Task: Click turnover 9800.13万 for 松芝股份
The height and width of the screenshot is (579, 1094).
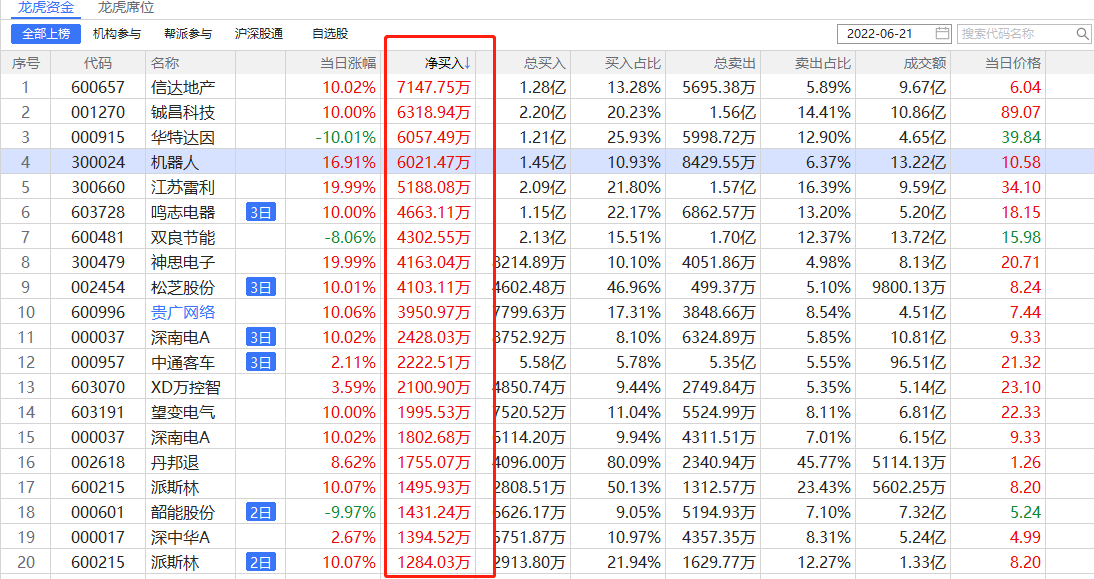Action: (x=909, y=287)
